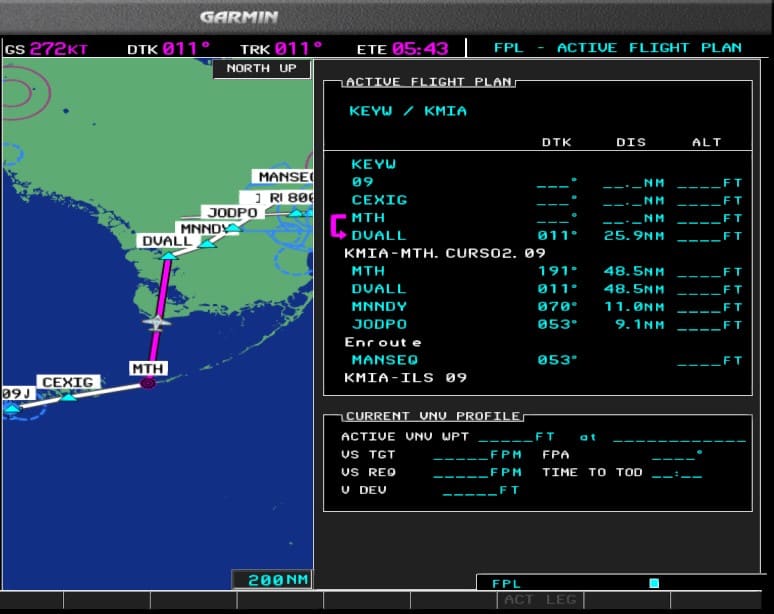
Task: Select the MANSEQ entry in the flight plan list
Action: [x=384, y=360]
